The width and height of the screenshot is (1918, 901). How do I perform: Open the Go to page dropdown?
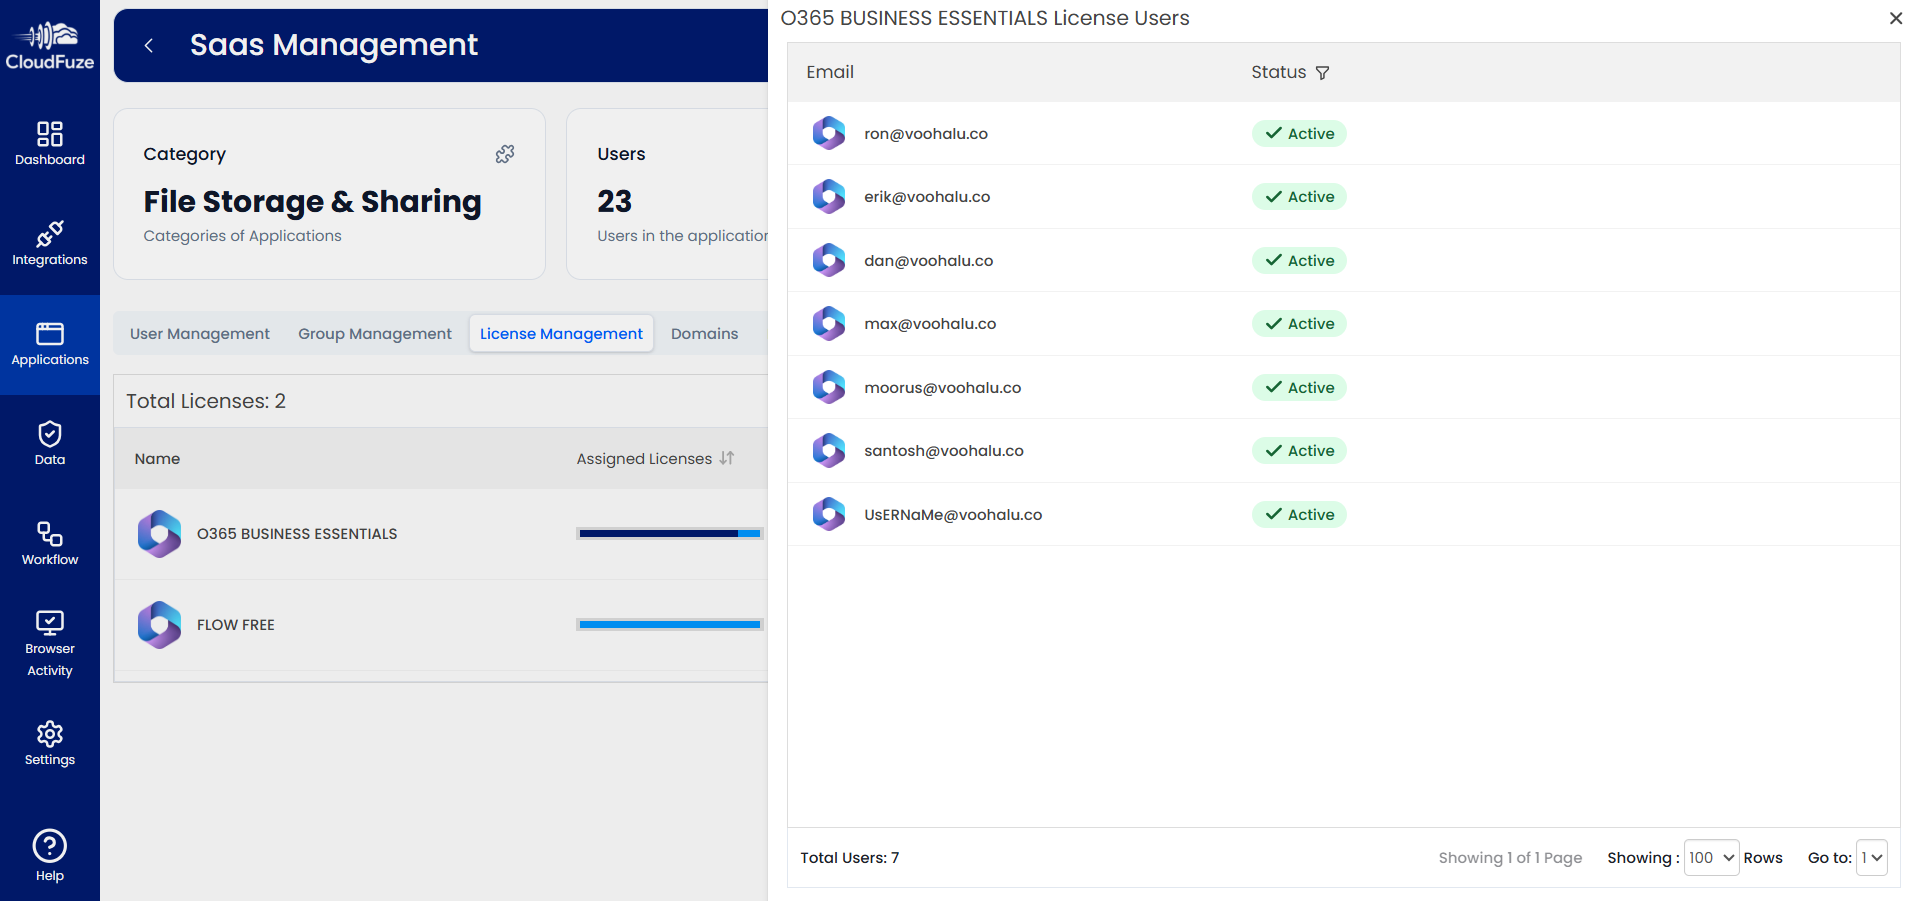(x=1874, y=857)
